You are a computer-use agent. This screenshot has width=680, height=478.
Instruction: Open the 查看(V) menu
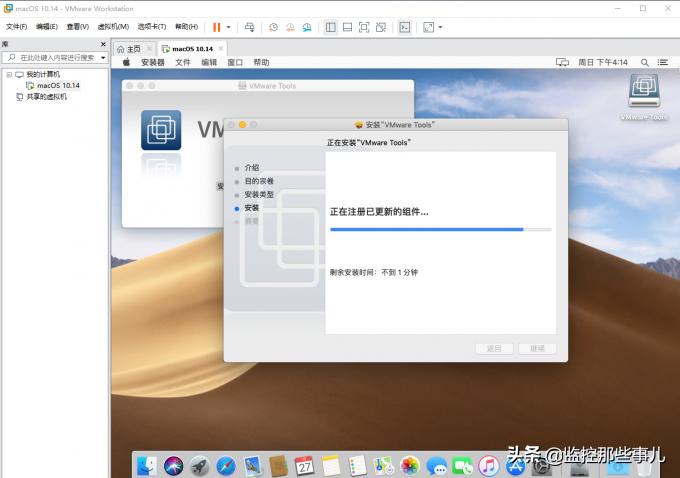[78, 27]
